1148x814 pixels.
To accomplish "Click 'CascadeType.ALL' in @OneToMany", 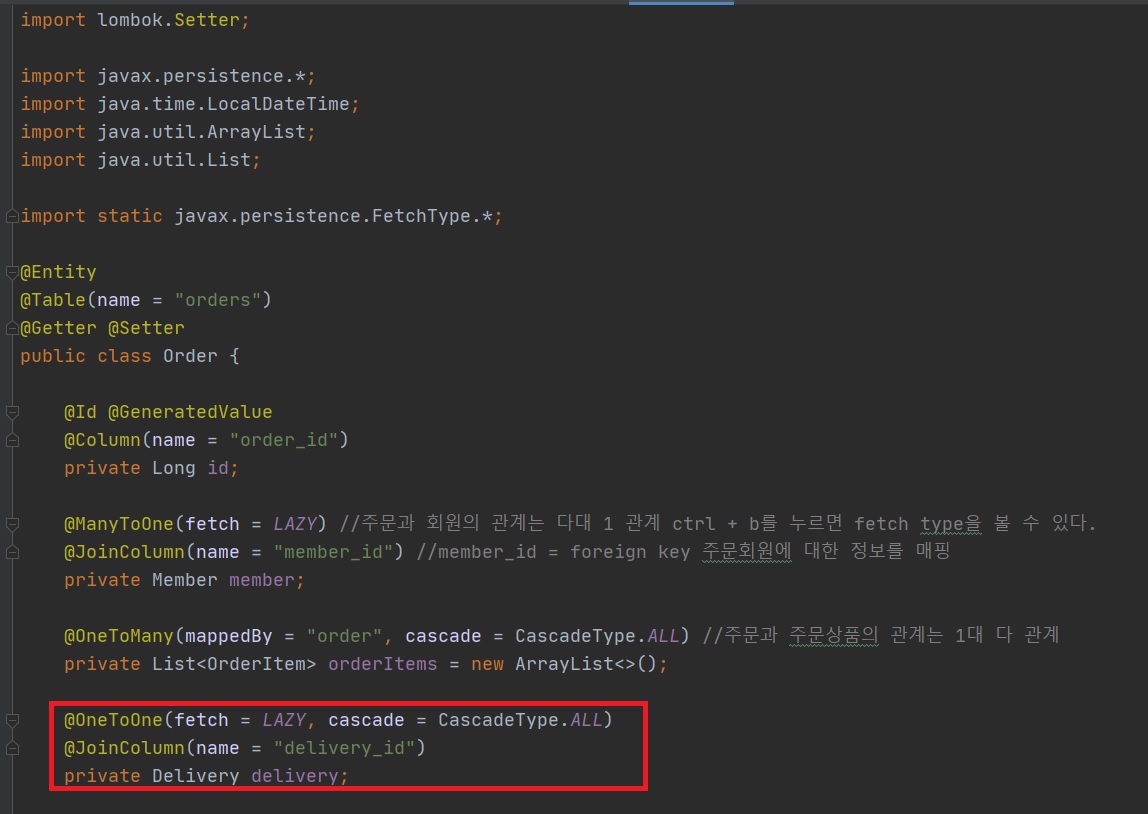I will pos(597,636).
